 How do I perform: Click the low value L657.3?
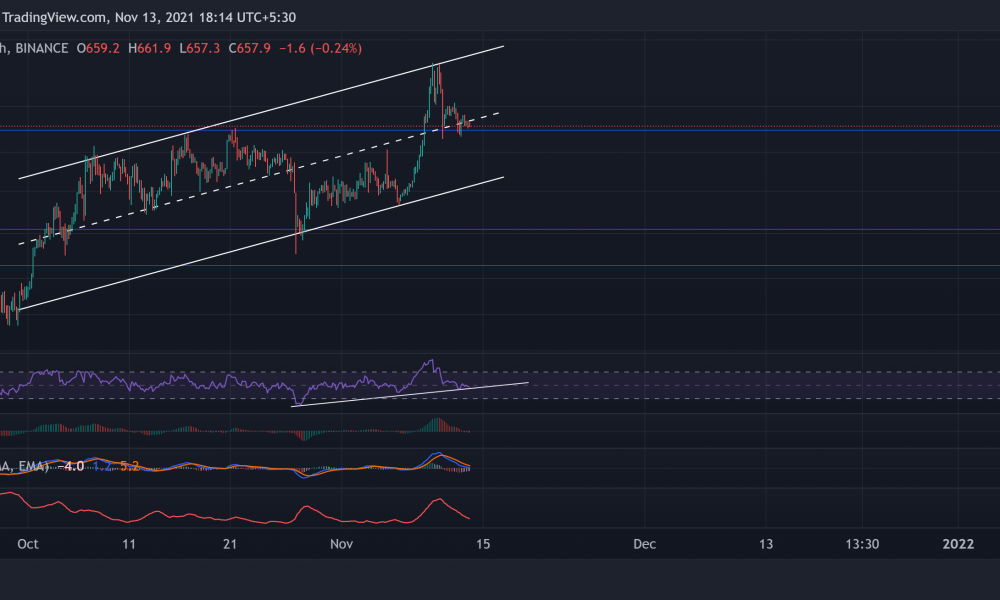pyautogui.click(x=200, y=48)
